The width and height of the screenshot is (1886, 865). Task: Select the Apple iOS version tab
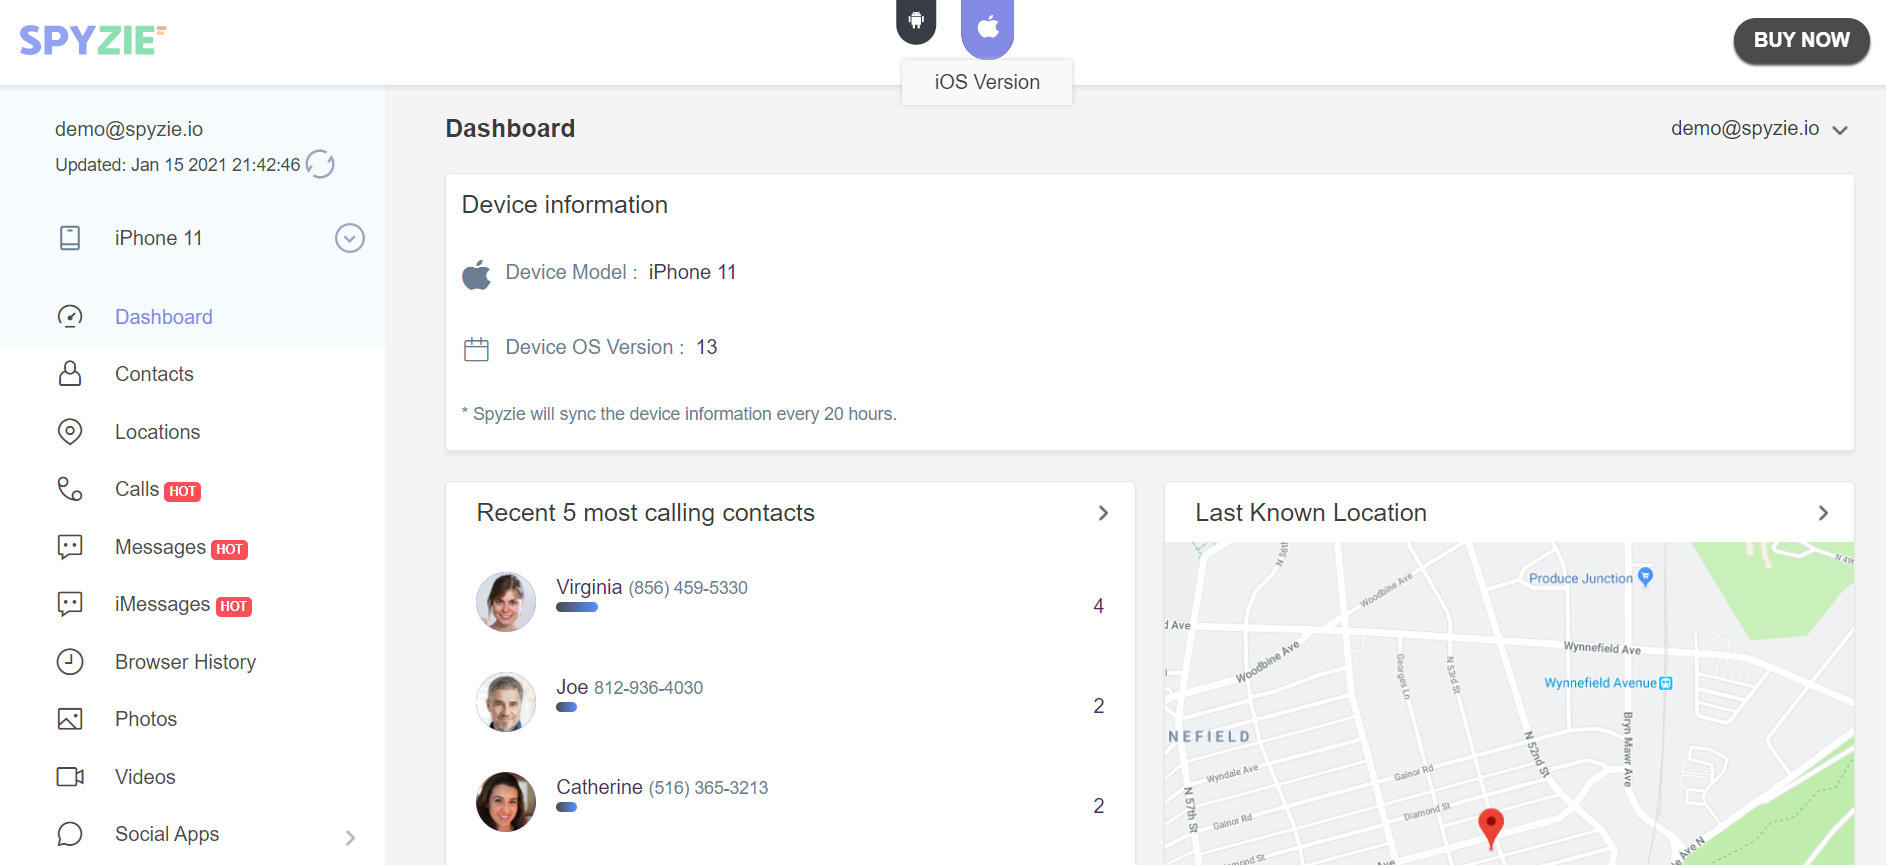pos(987,27)
